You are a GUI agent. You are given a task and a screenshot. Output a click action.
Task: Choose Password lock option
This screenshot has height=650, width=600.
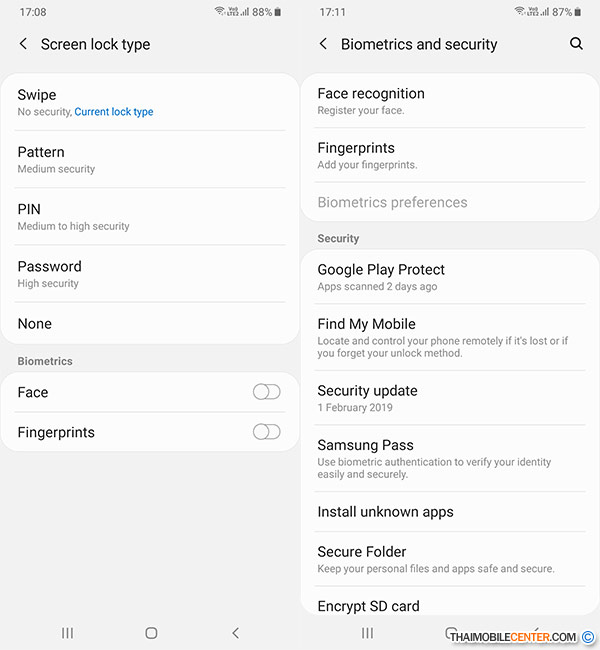point(150,273)
